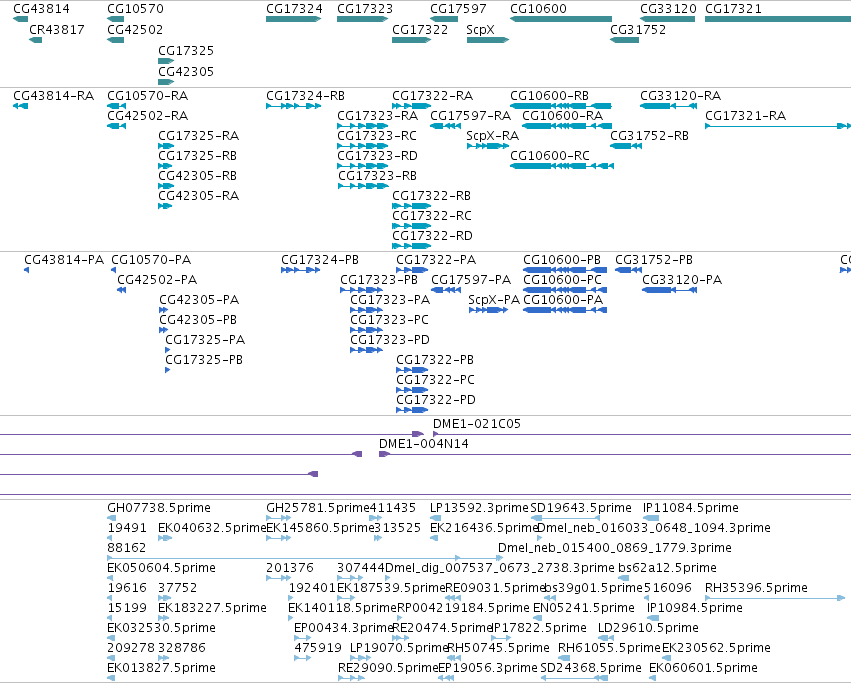The width and height of the screenshot is (851, 683).
Task: Select protein CG42305-PA
Action: pyautogui.click(x=199, y=300)
